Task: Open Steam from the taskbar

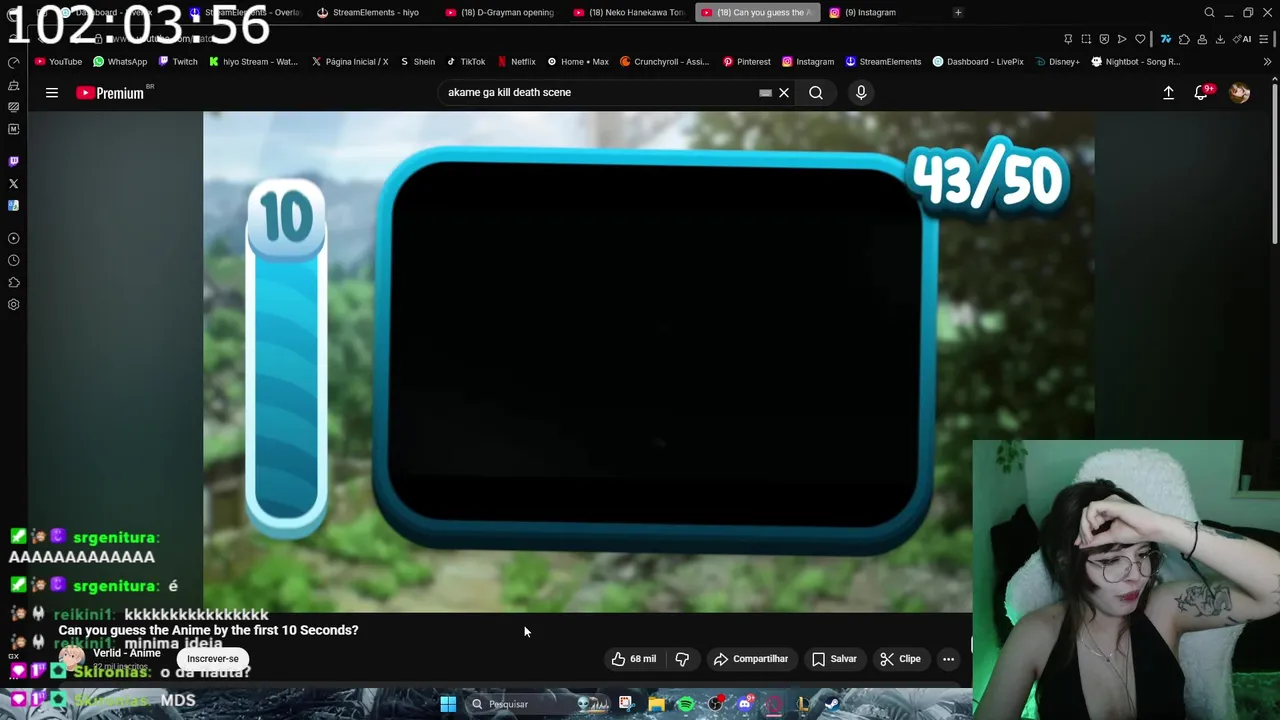Action: click(x=832, y=704)
